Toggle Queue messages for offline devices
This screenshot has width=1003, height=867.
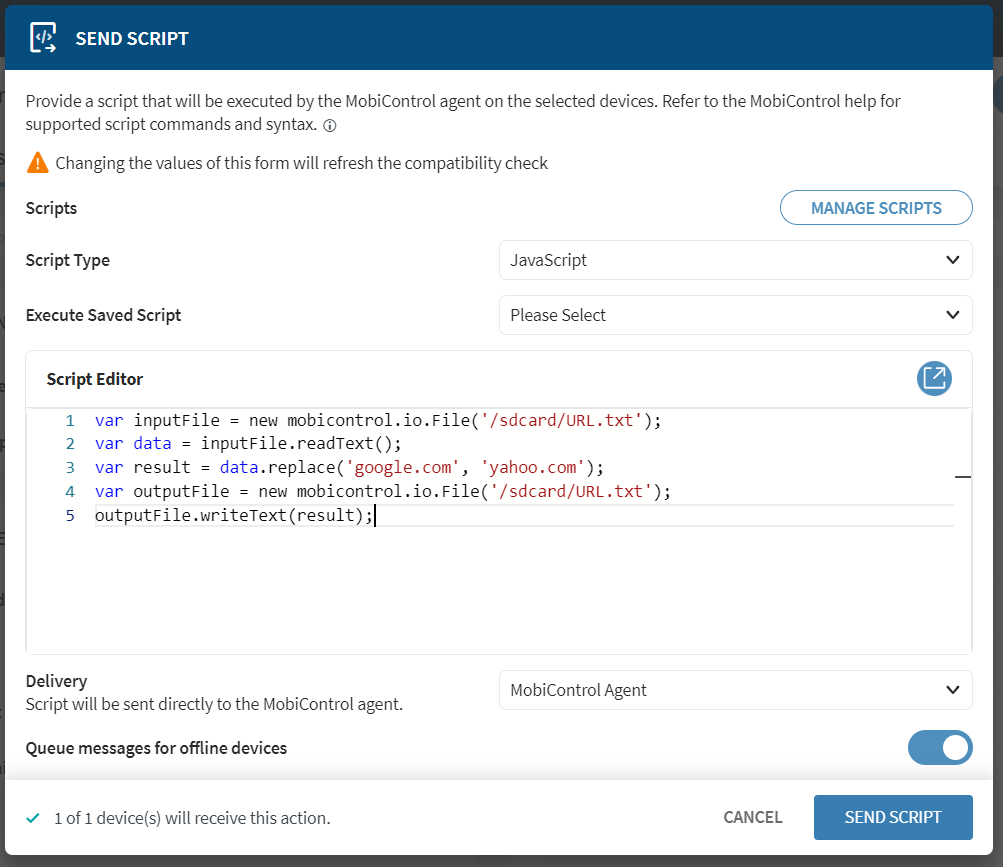click(939, 748)
